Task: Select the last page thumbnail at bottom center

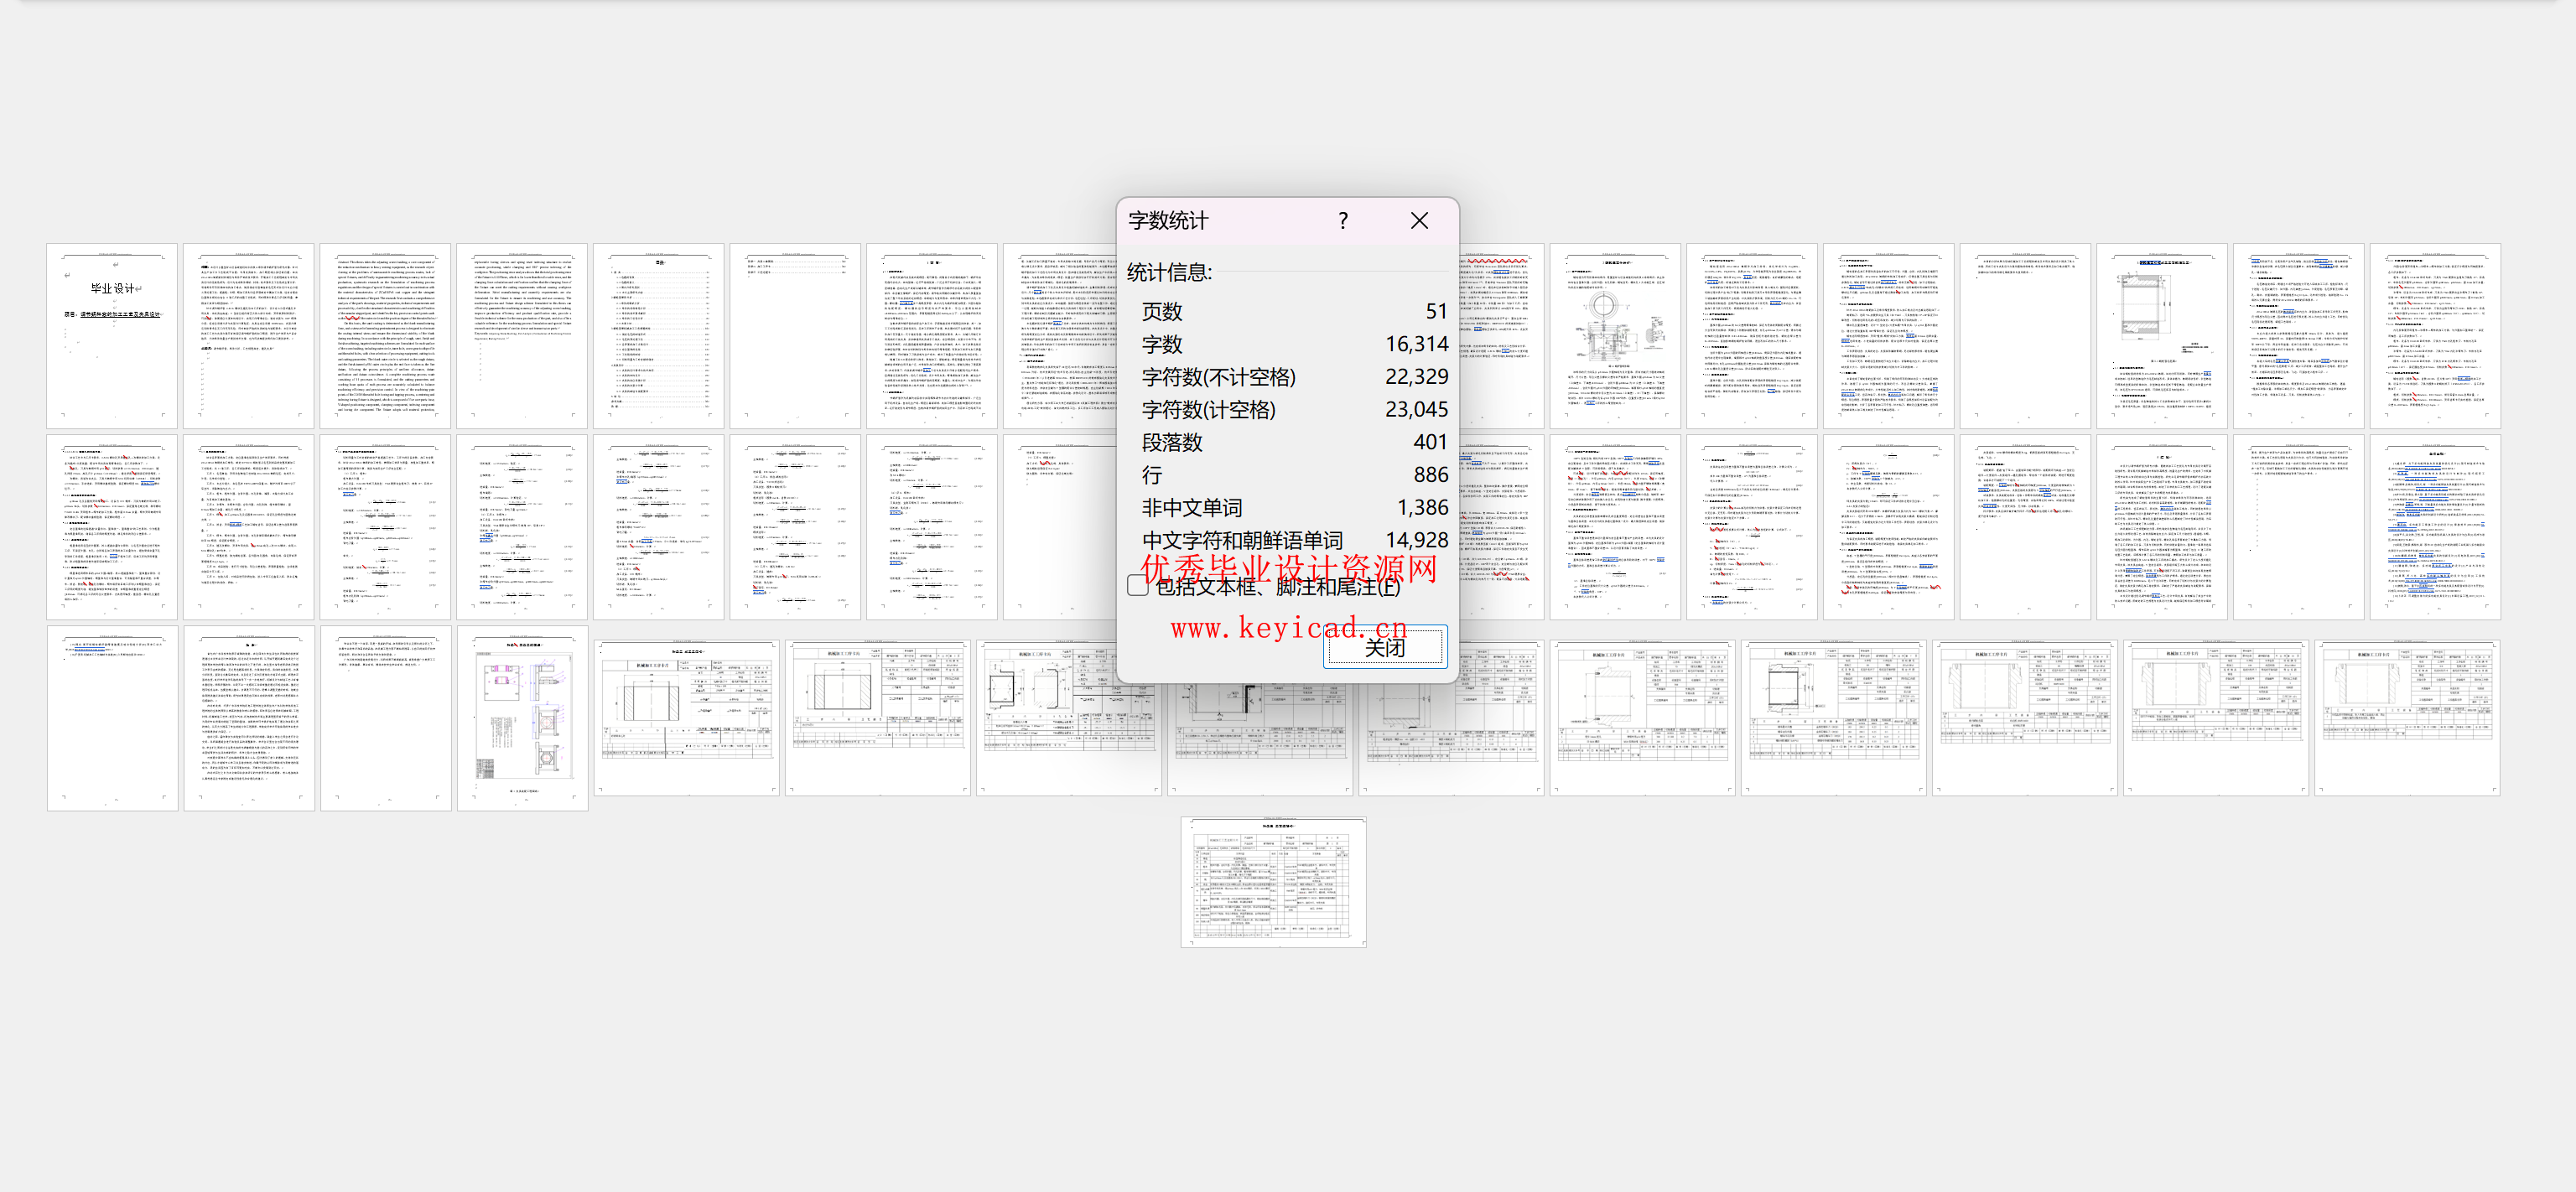Action: point(1273,881)
